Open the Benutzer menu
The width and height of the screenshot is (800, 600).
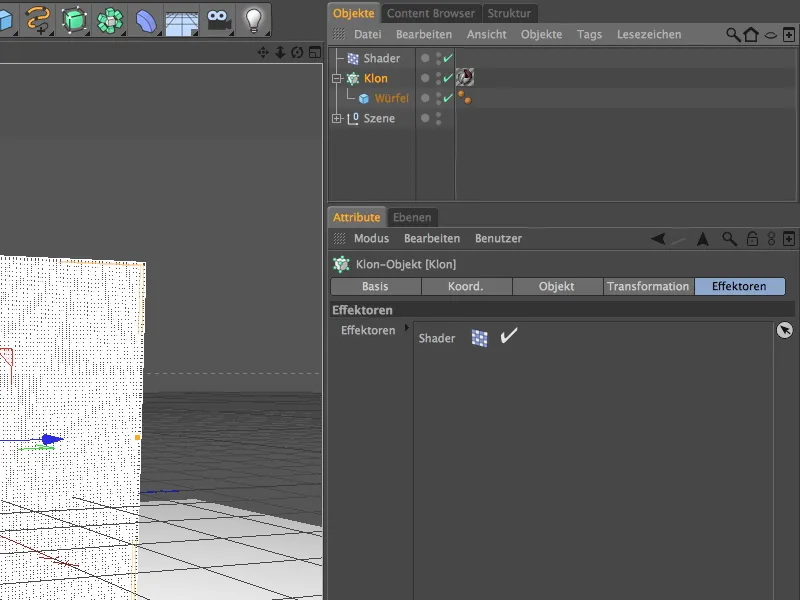pos(498,238)
